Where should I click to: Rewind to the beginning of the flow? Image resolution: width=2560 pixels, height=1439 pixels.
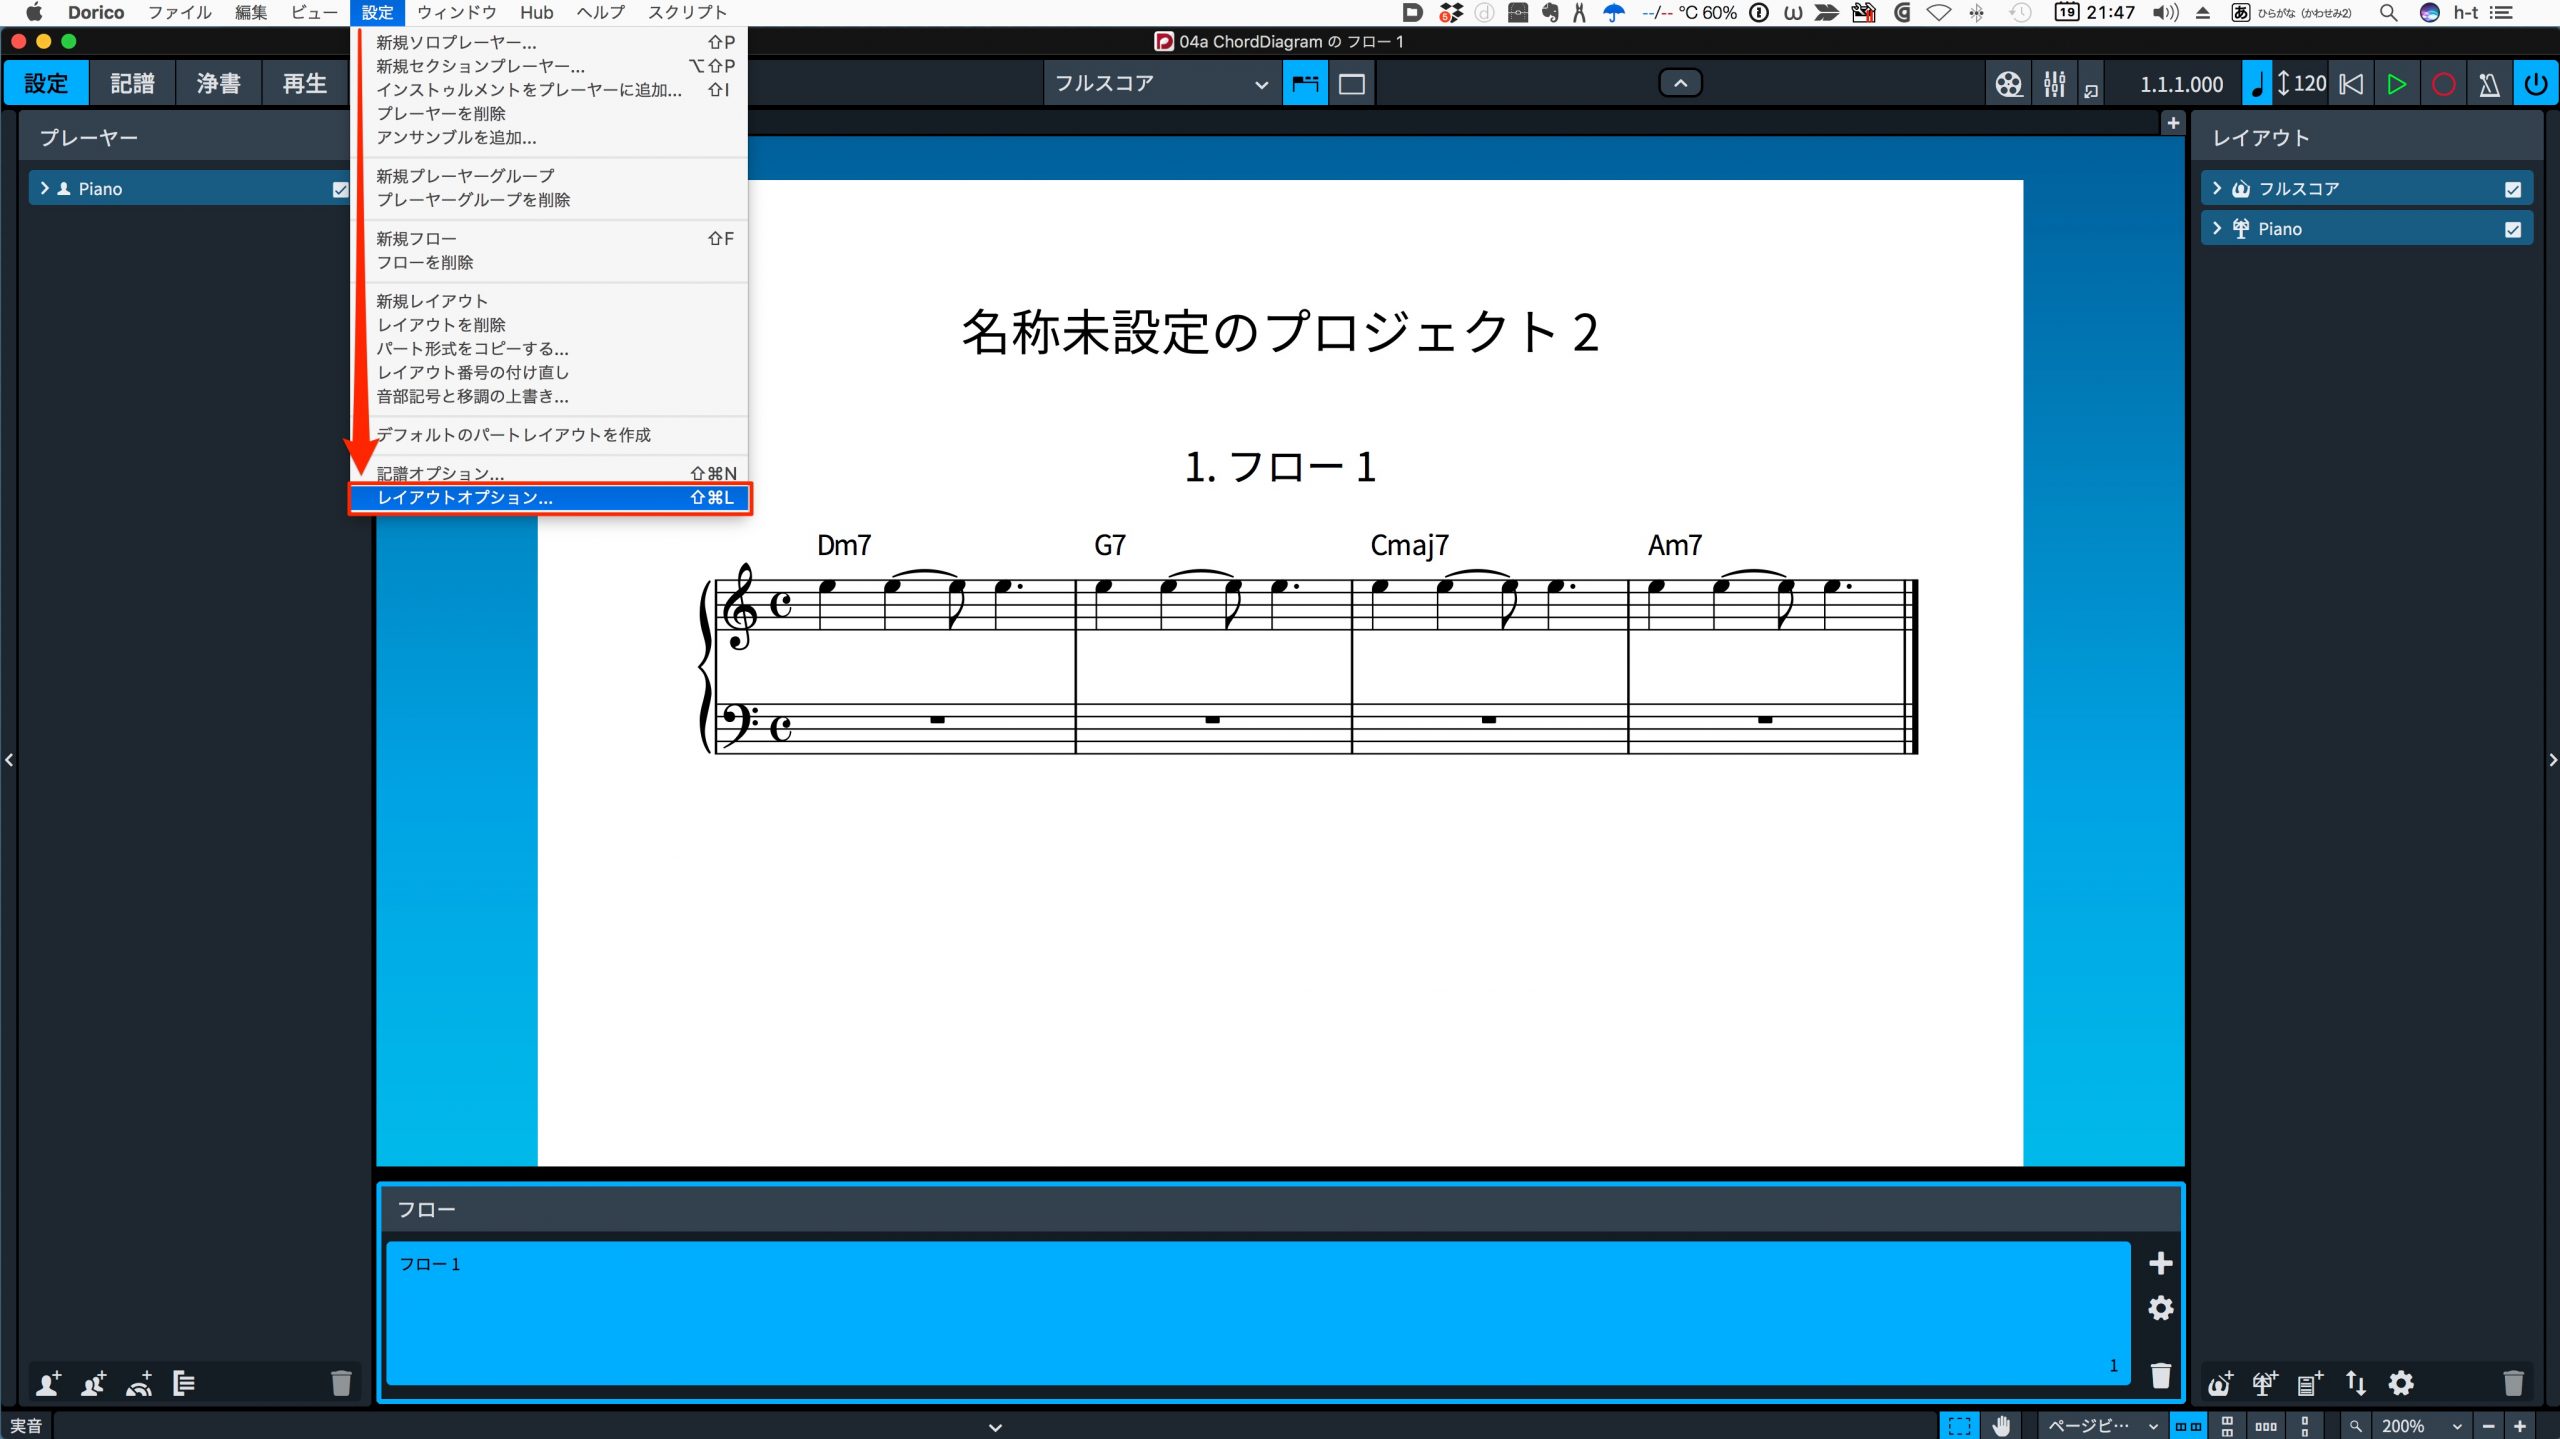pyautogui.click(x=2351, y=84)
